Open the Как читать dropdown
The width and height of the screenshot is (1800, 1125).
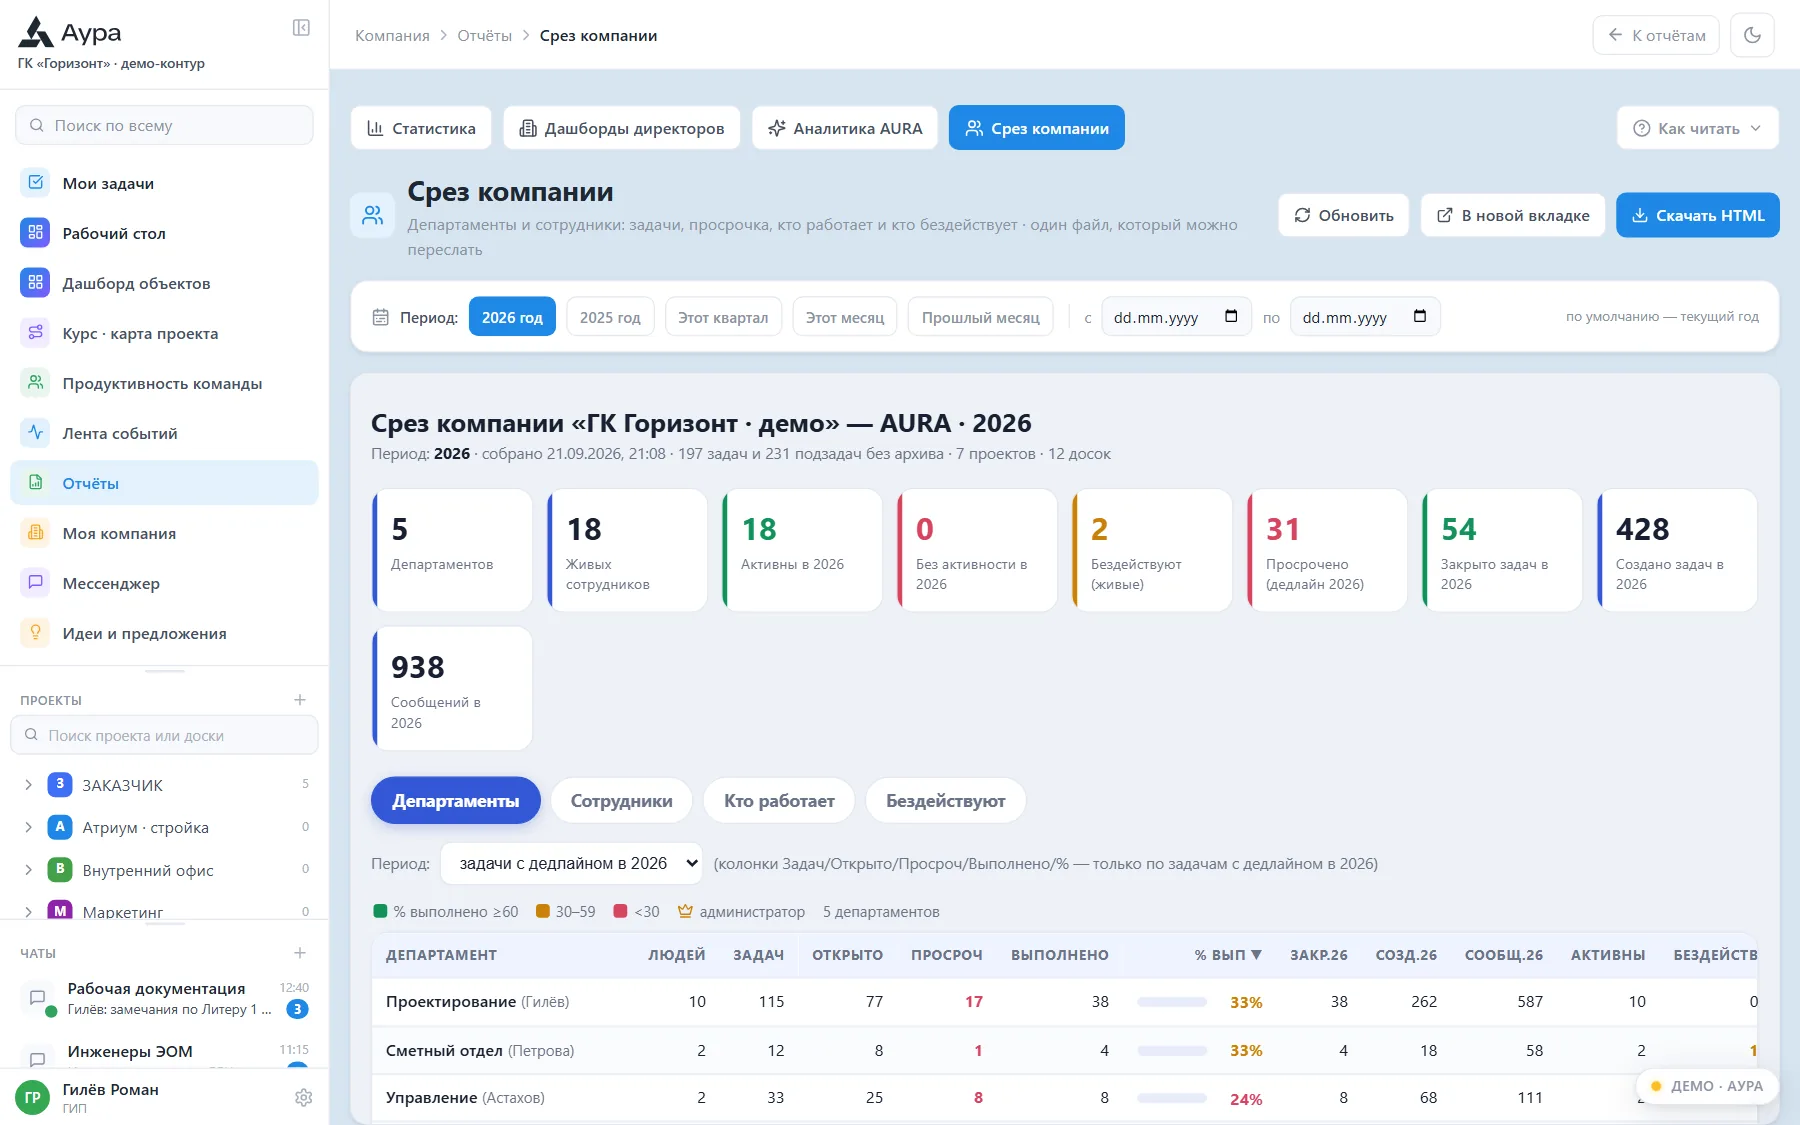pos(1697,128)
